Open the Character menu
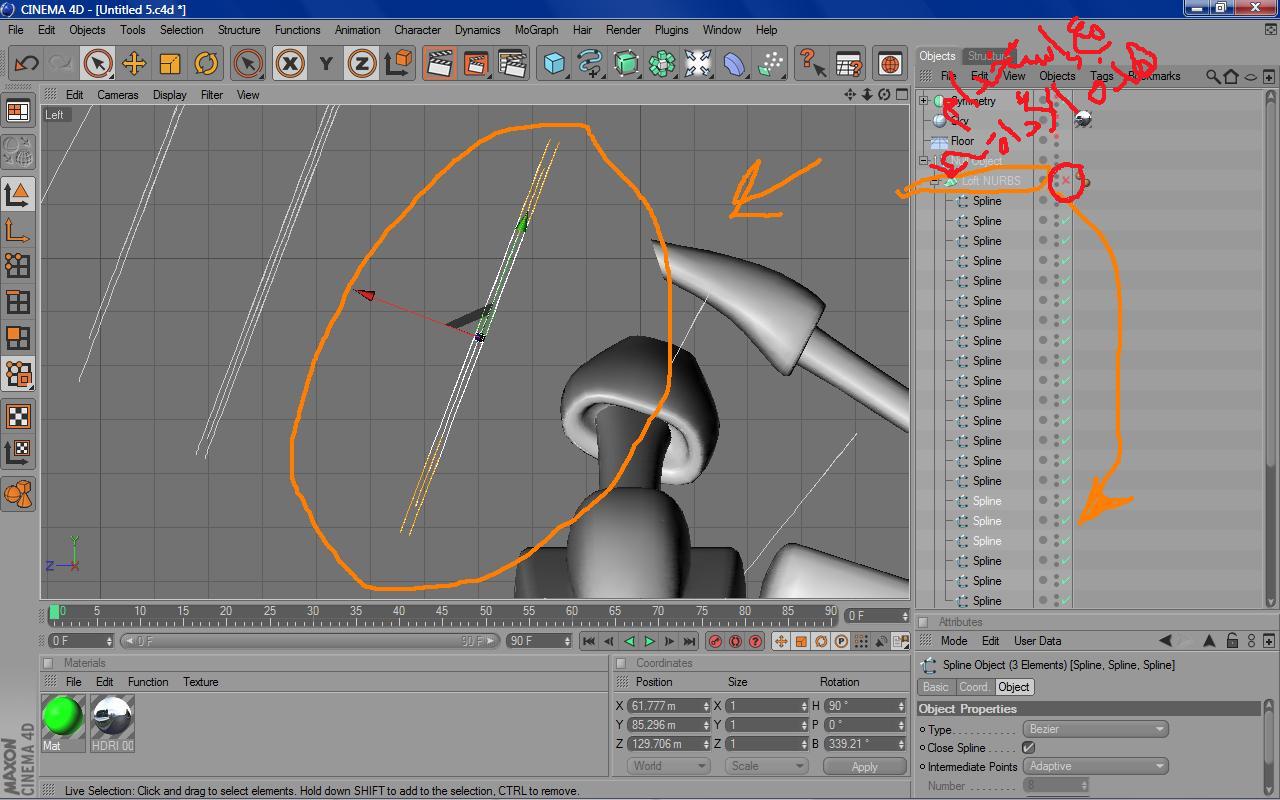 (x=417, y=30)
